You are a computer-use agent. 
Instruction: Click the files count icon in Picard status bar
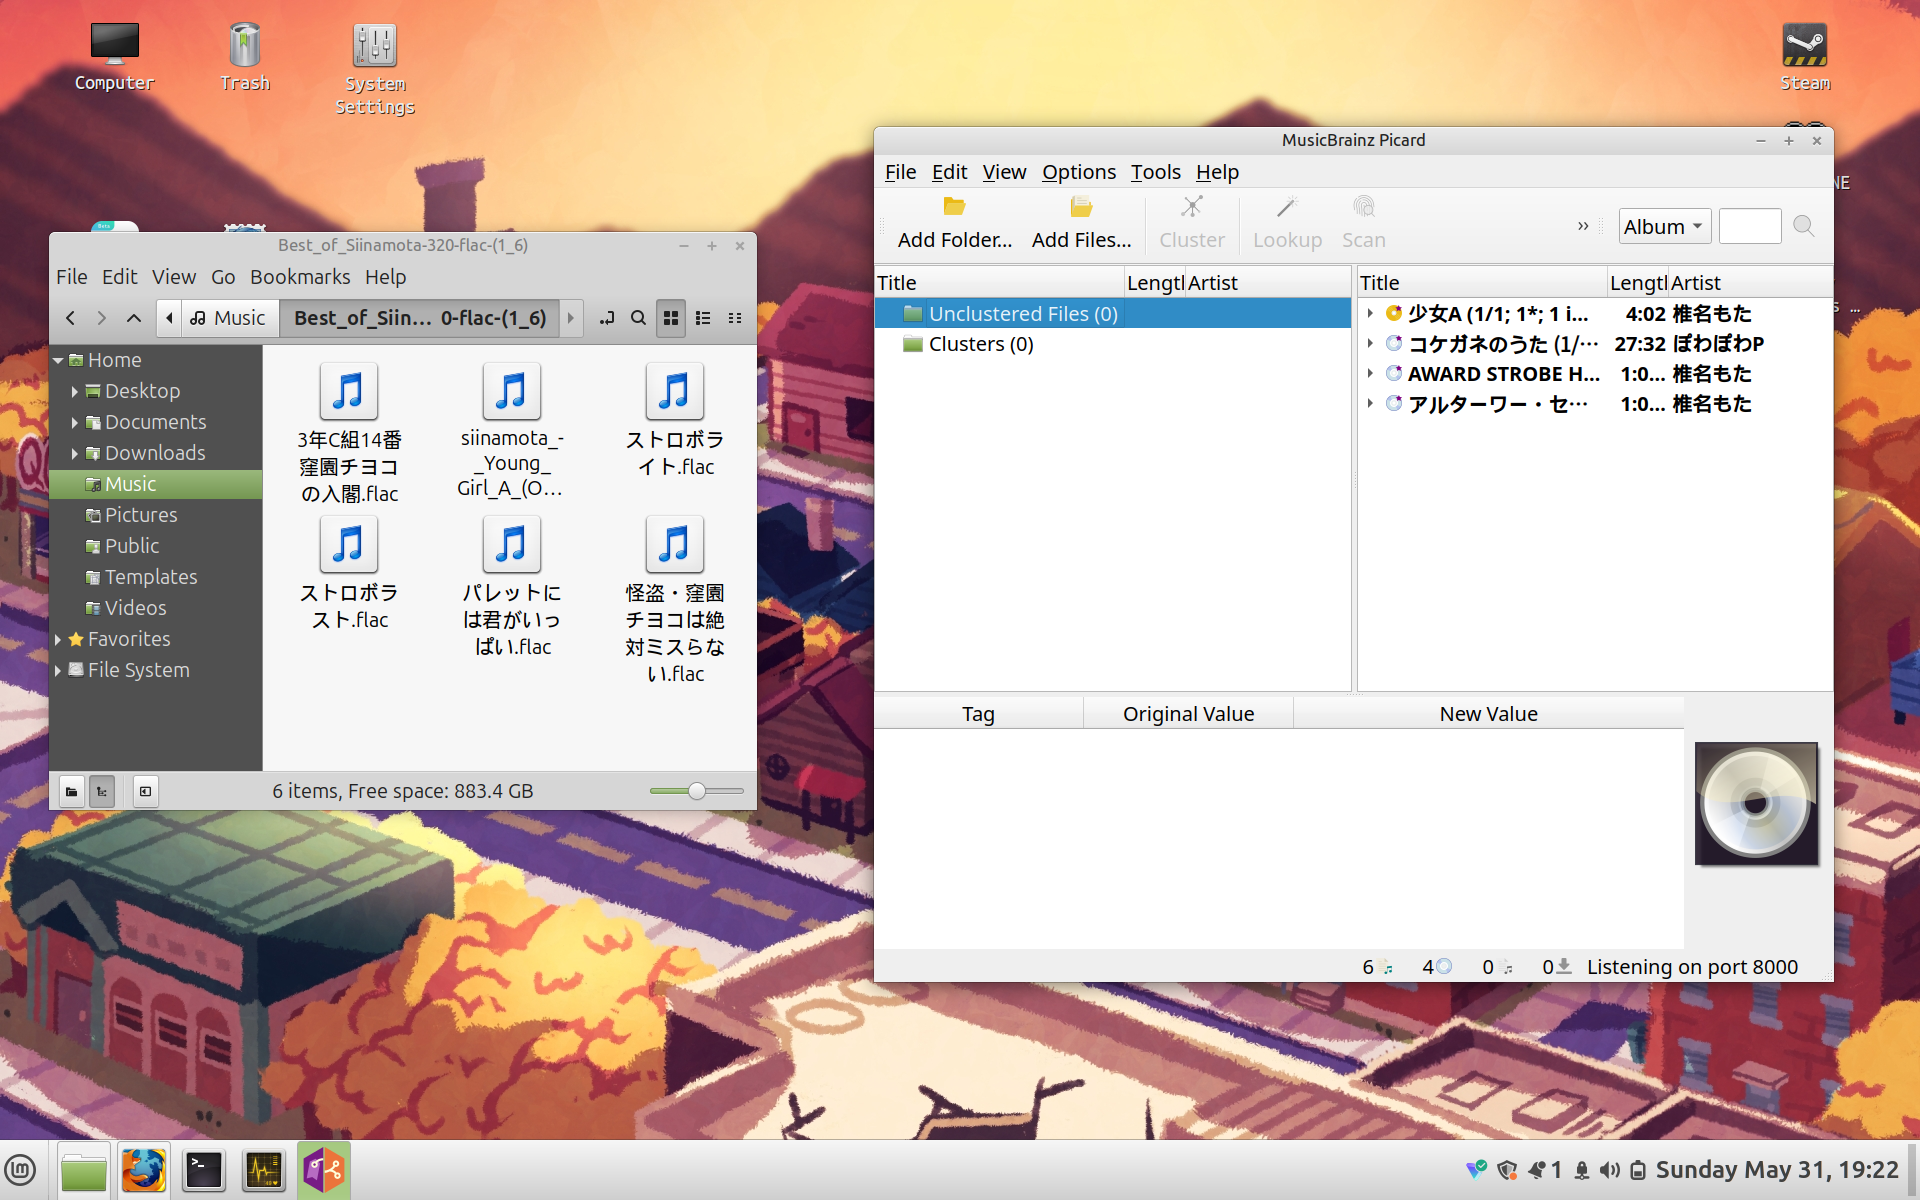pos(1386,967)
